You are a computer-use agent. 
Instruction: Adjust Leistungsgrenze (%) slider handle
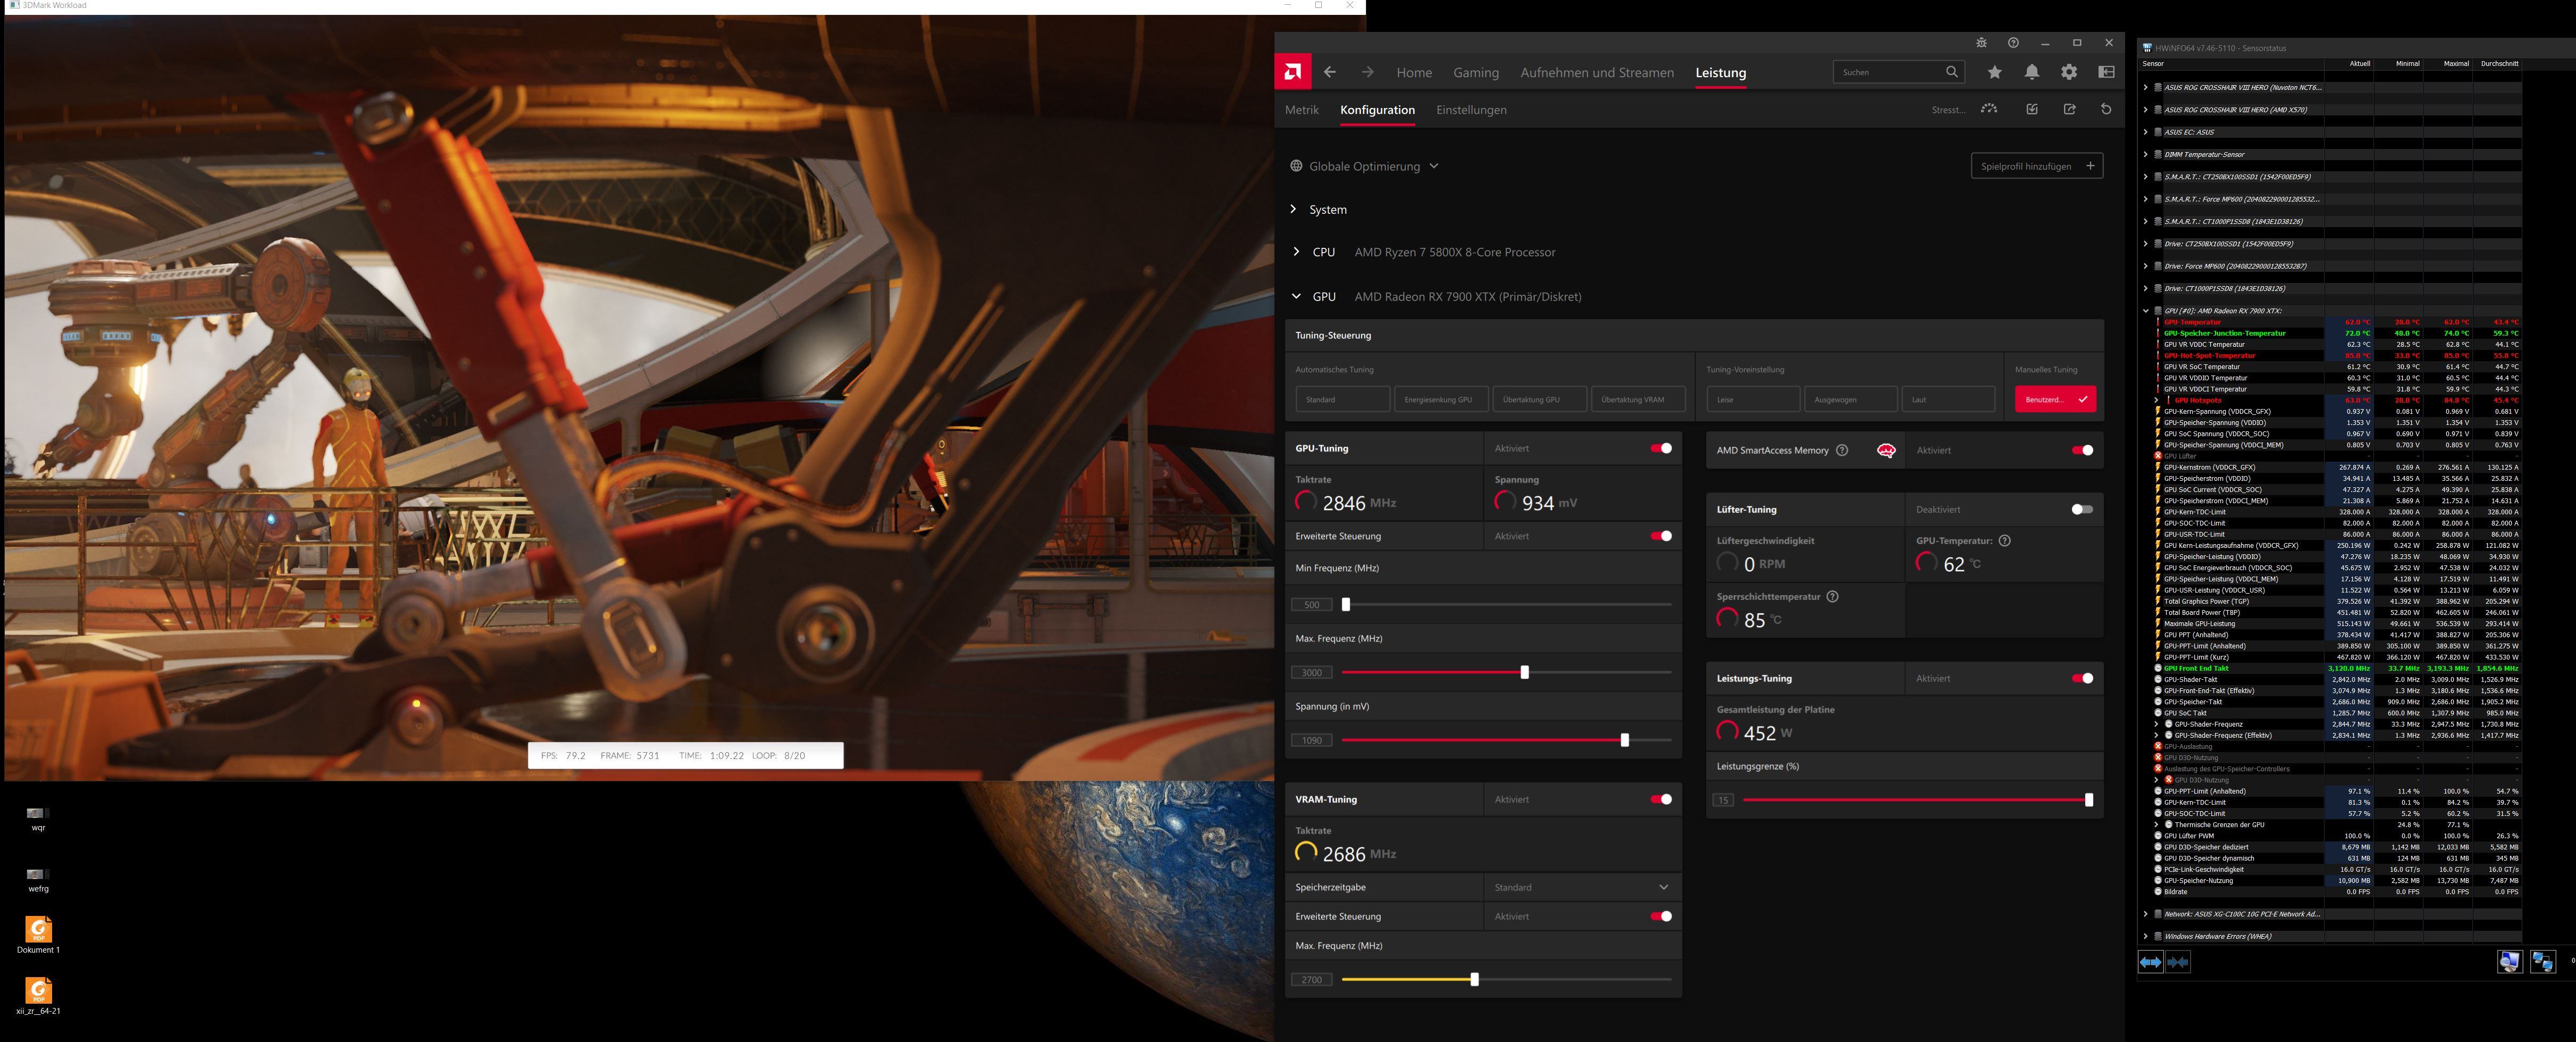coord(2088,800)
